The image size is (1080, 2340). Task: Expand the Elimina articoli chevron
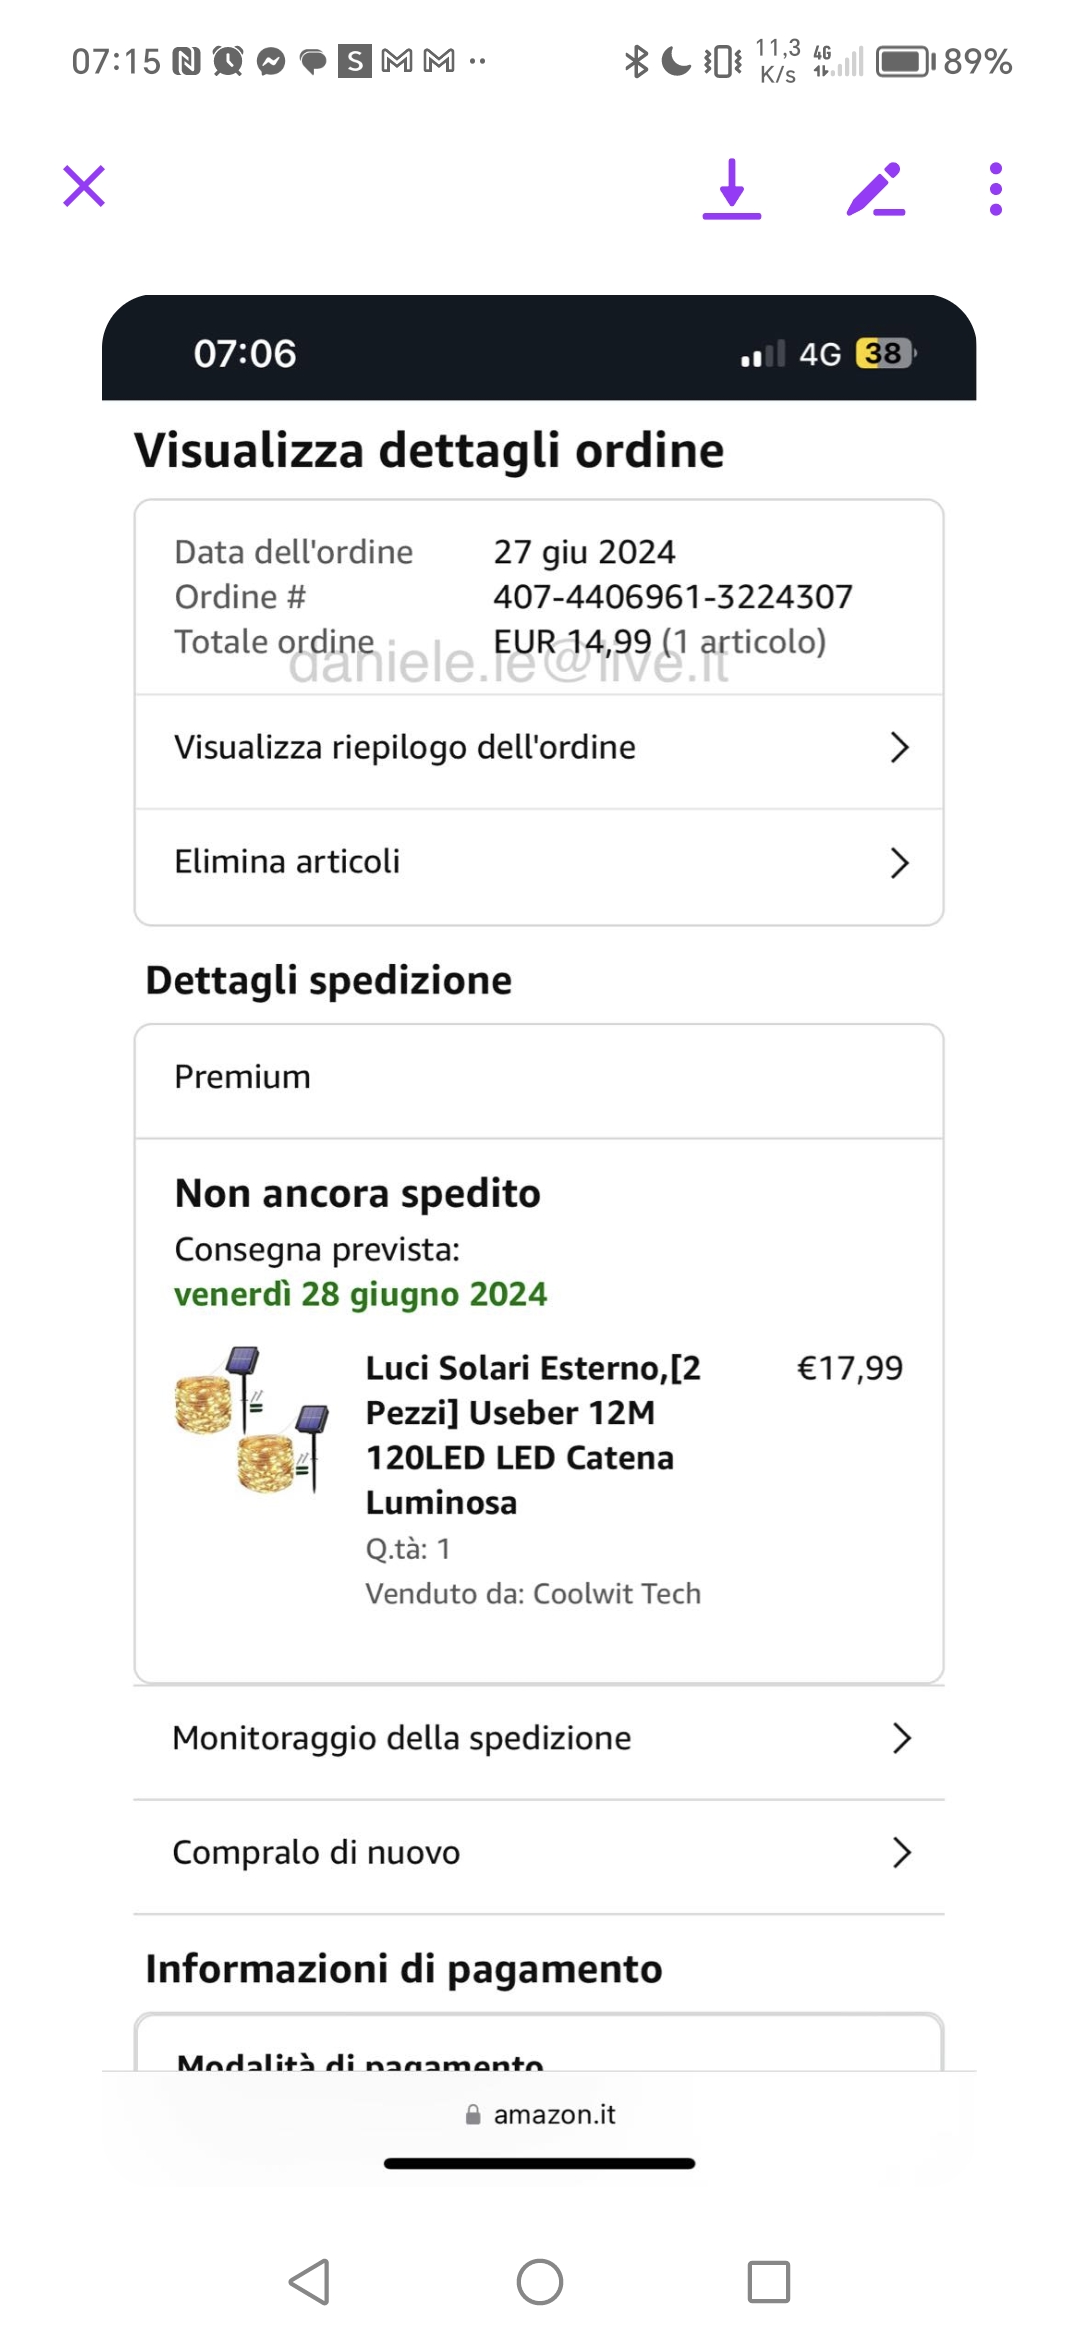(x=899, y=863)
